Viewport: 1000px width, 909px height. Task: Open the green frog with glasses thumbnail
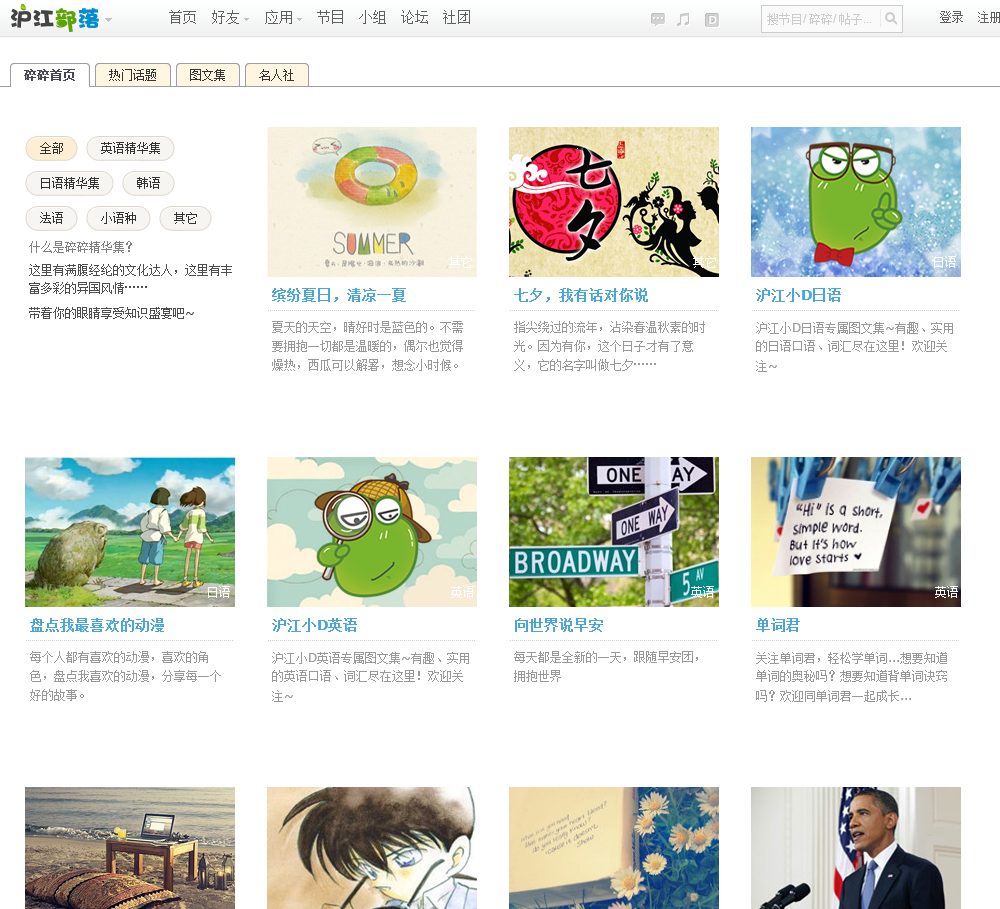[856, 202]
